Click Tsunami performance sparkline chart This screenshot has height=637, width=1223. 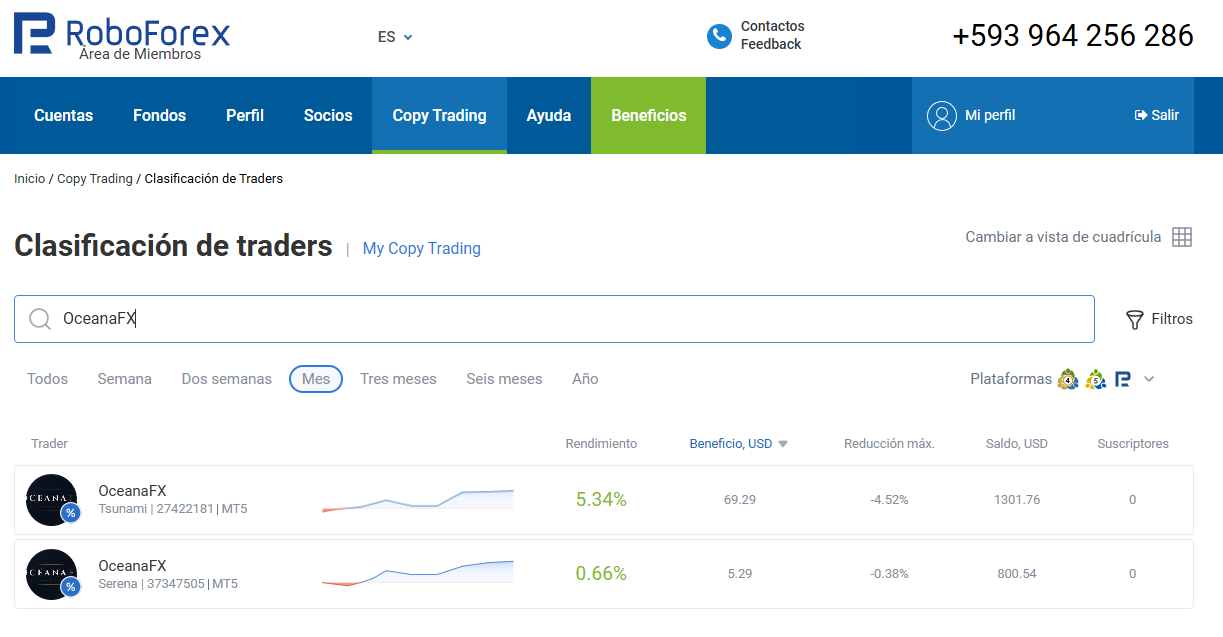pyautogui.click(x=418, y=500)
